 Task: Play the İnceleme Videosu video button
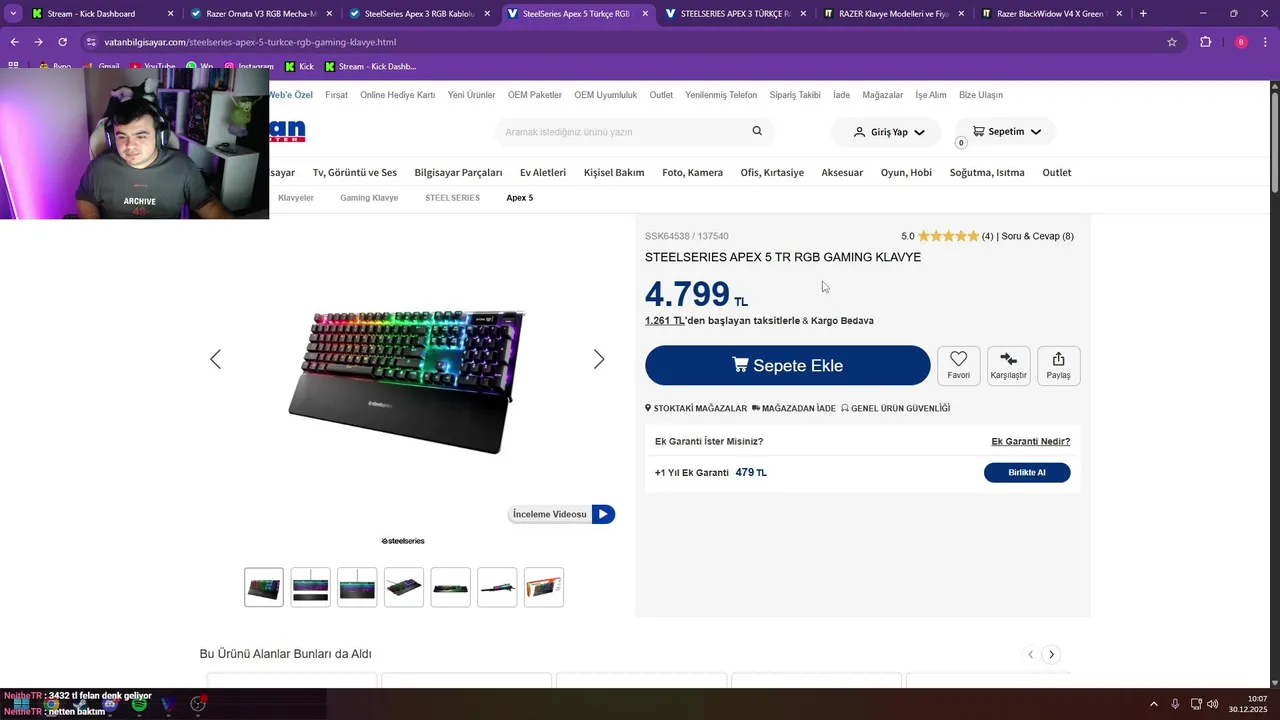[561, 514]
